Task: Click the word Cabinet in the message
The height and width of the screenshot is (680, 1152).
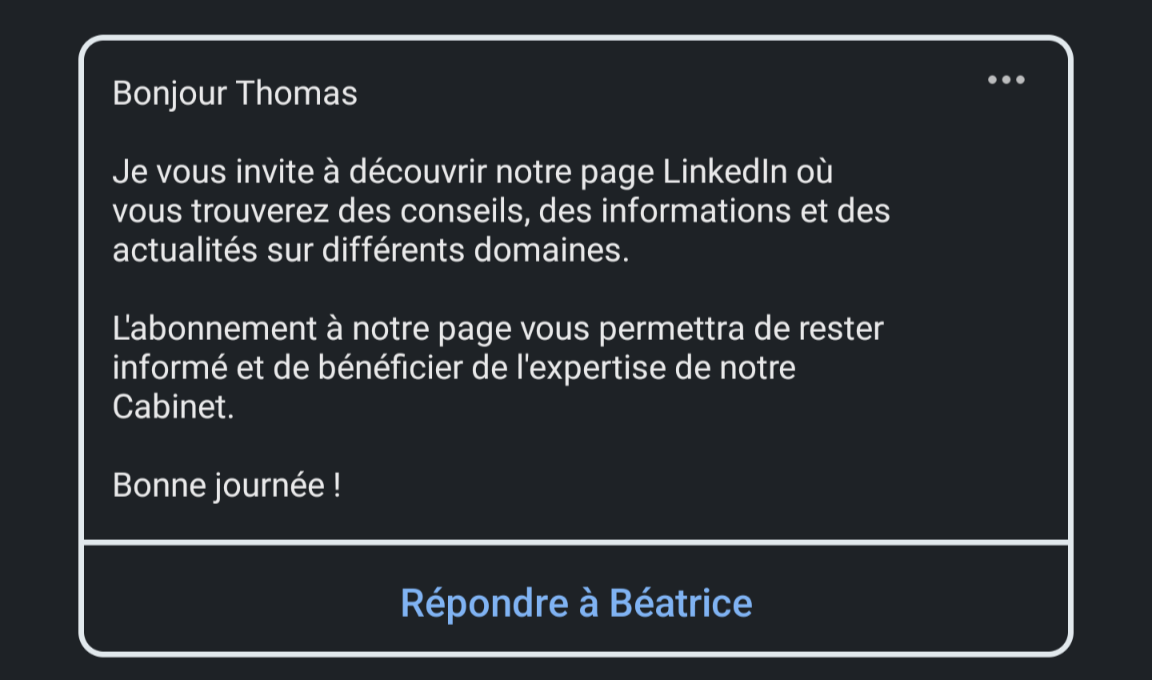Action: coord(171,408)
